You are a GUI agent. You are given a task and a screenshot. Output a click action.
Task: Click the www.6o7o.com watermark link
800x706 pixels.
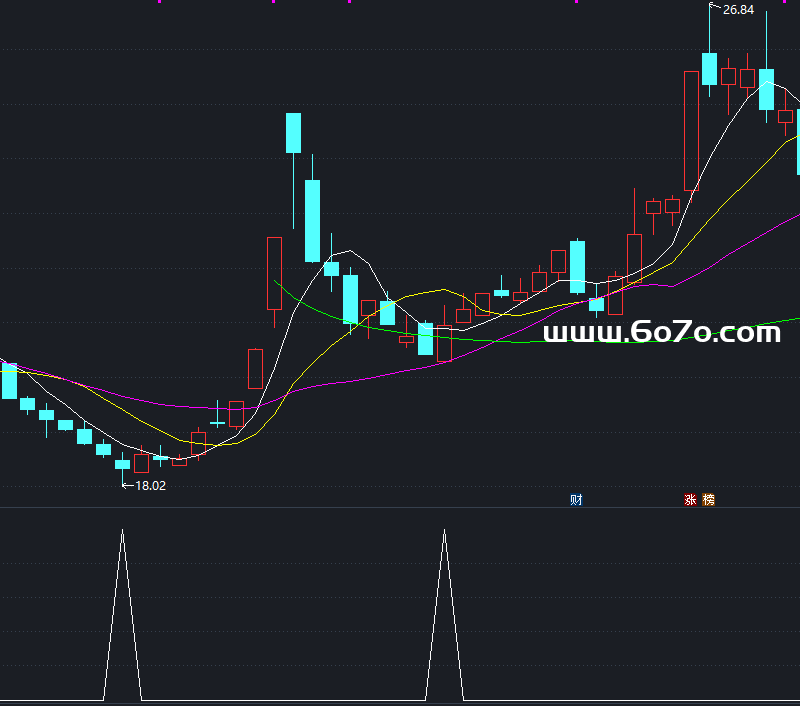click(x=661, y=332)
